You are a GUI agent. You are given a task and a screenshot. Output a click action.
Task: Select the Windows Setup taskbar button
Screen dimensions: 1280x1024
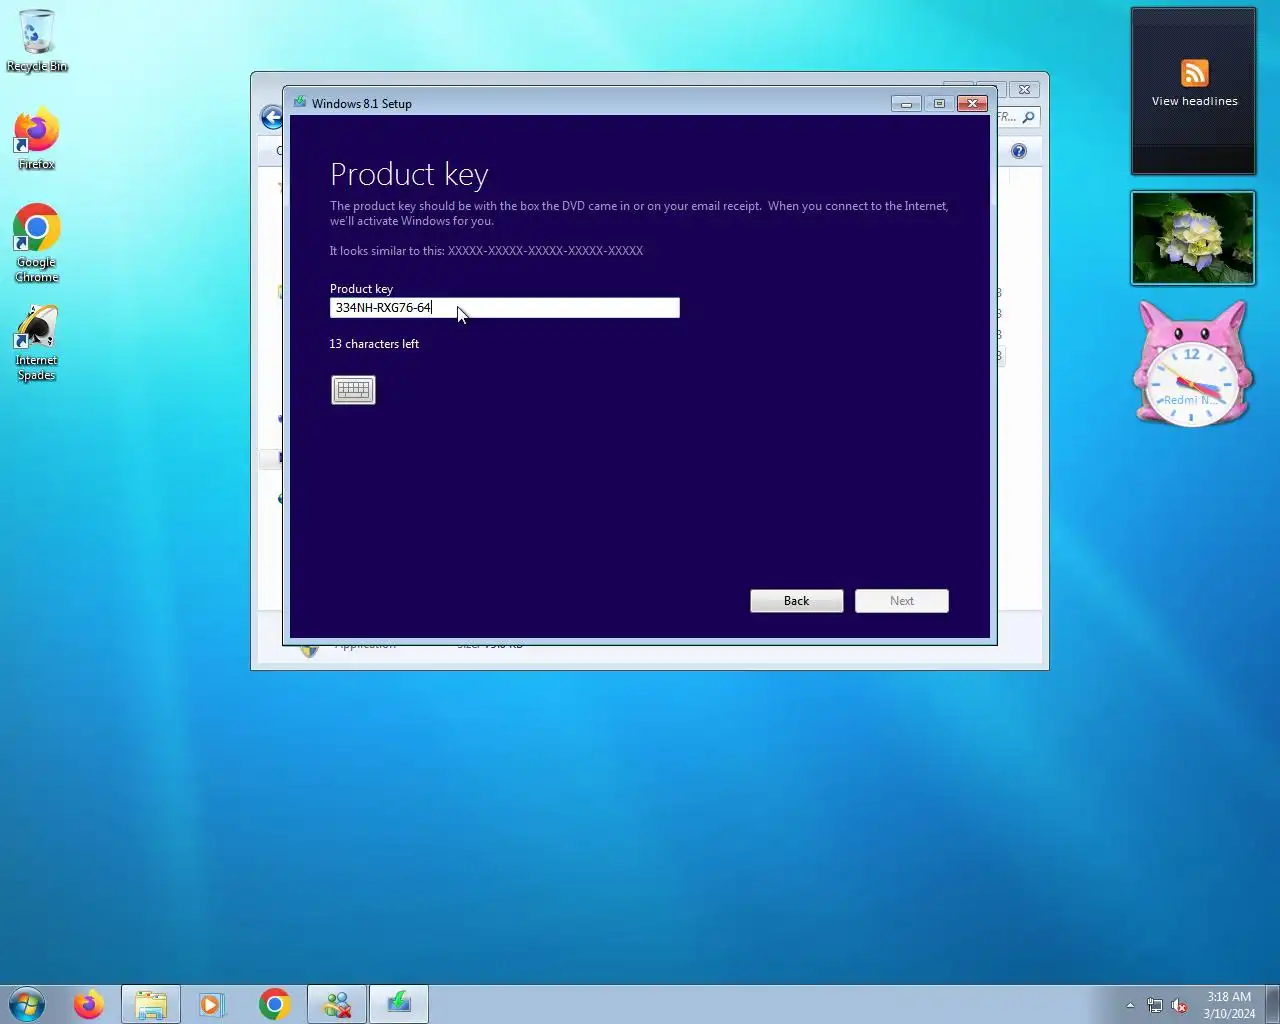pyautogui.click(x=399, y=1004)
